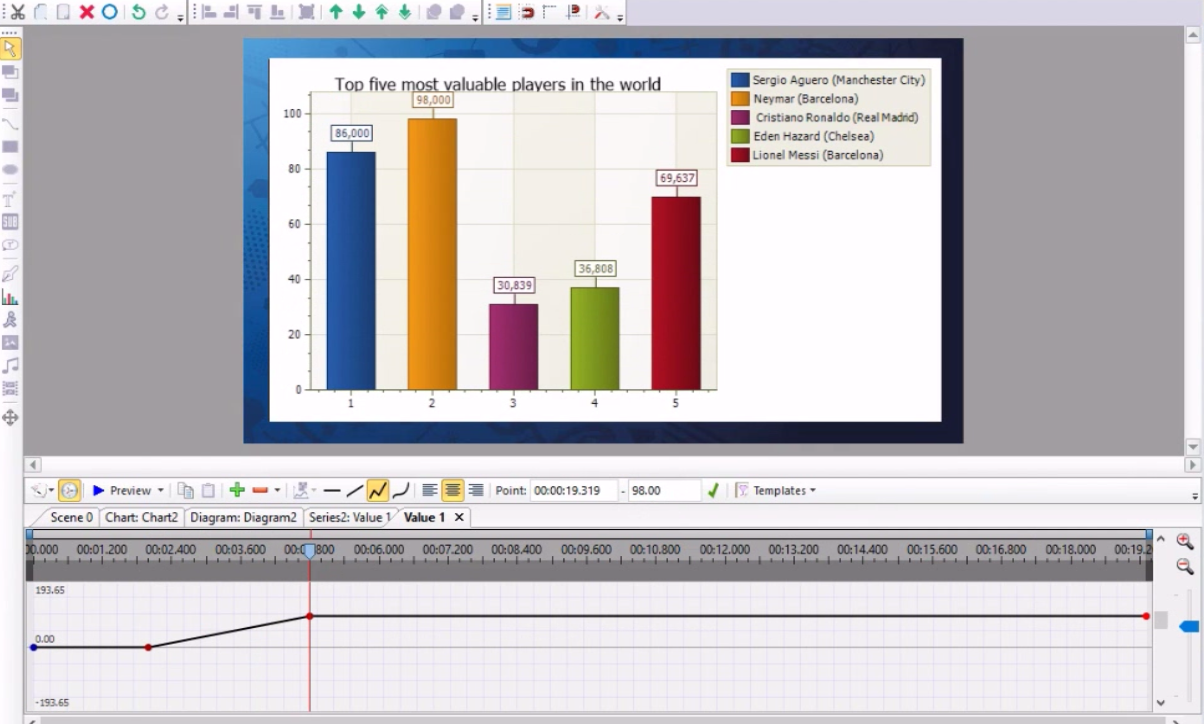The height and width of the screenshot is (724, 1204).
Task: Toggle the highlighted align center button
Action: click(x=453, y=490)
